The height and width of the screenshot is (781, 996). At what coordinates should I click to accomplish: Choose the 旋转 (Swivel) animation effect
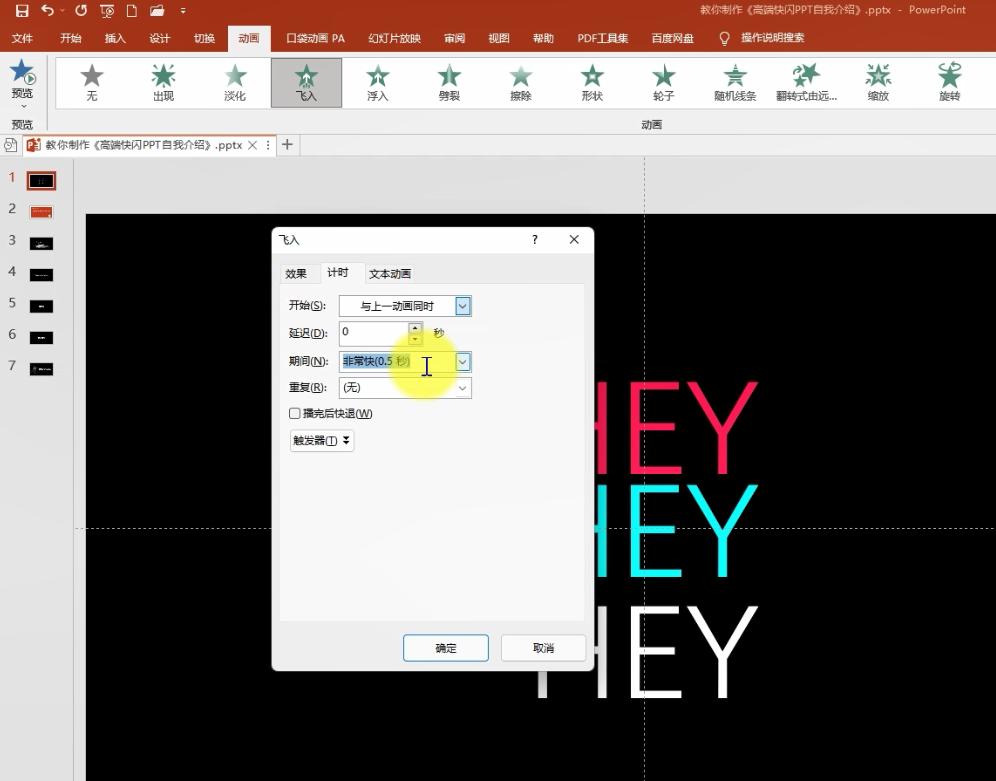[949, 82]
